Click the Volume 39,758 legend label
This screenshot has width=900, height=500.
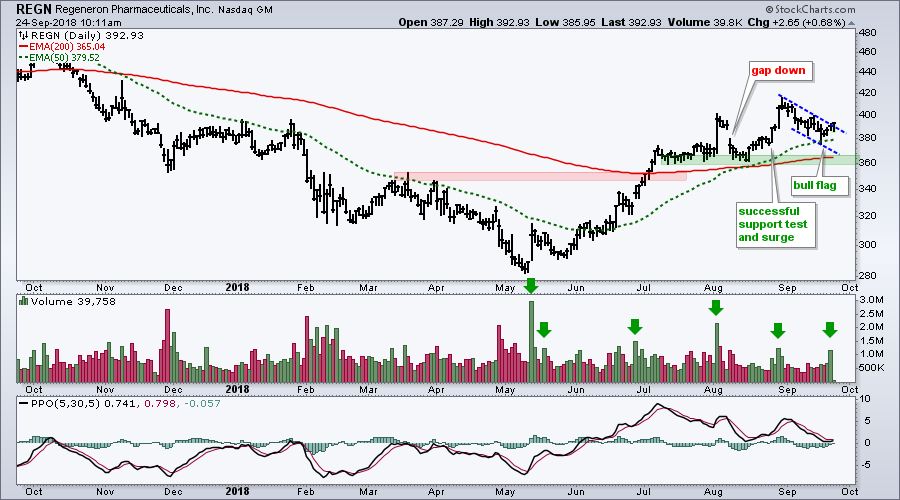[73, 301]
